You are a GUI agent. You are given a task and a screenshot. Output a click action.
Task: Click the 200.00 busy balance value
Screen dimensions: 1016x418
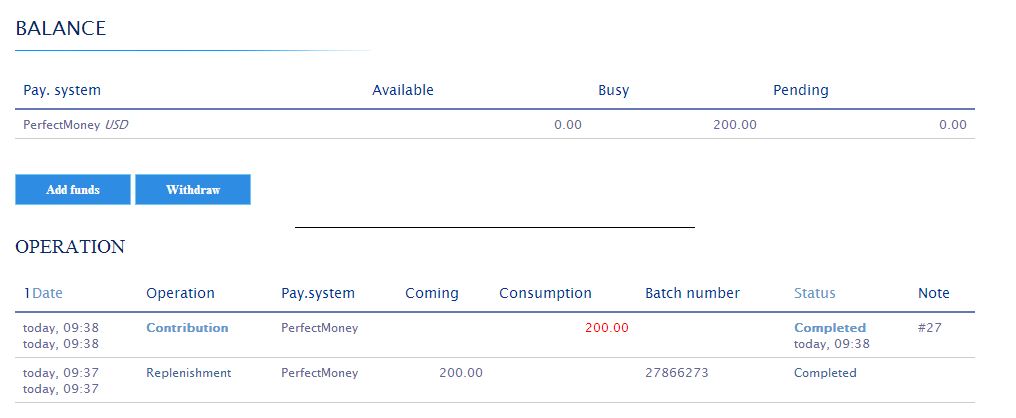pos(735,125)
